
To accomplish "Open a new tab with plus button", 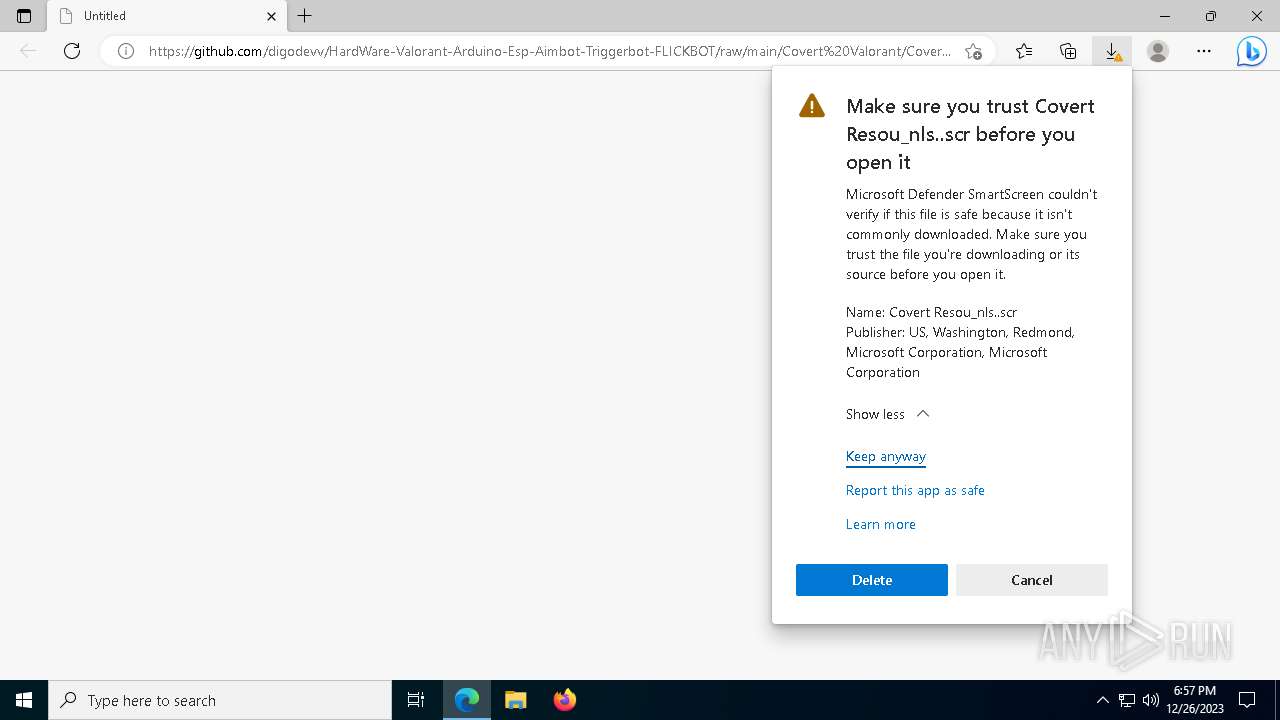I will pos(305,16).
